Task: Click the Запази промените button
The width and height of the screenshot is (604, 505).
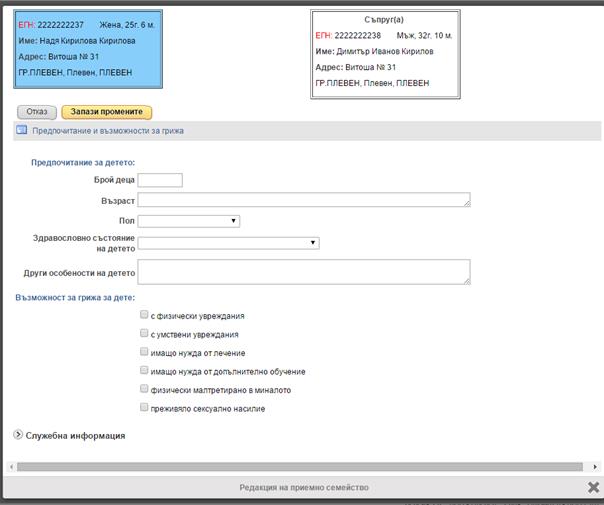Action: [106, 112]
